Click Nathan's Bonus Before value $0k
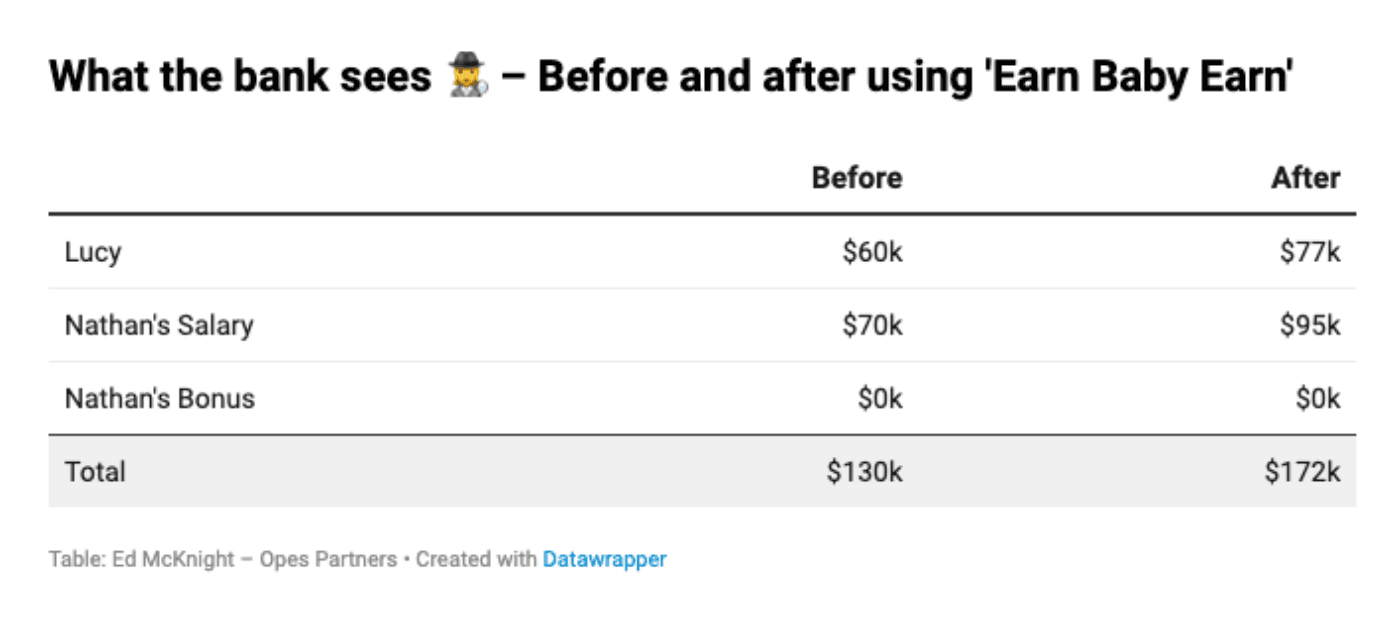 (879, 398)
